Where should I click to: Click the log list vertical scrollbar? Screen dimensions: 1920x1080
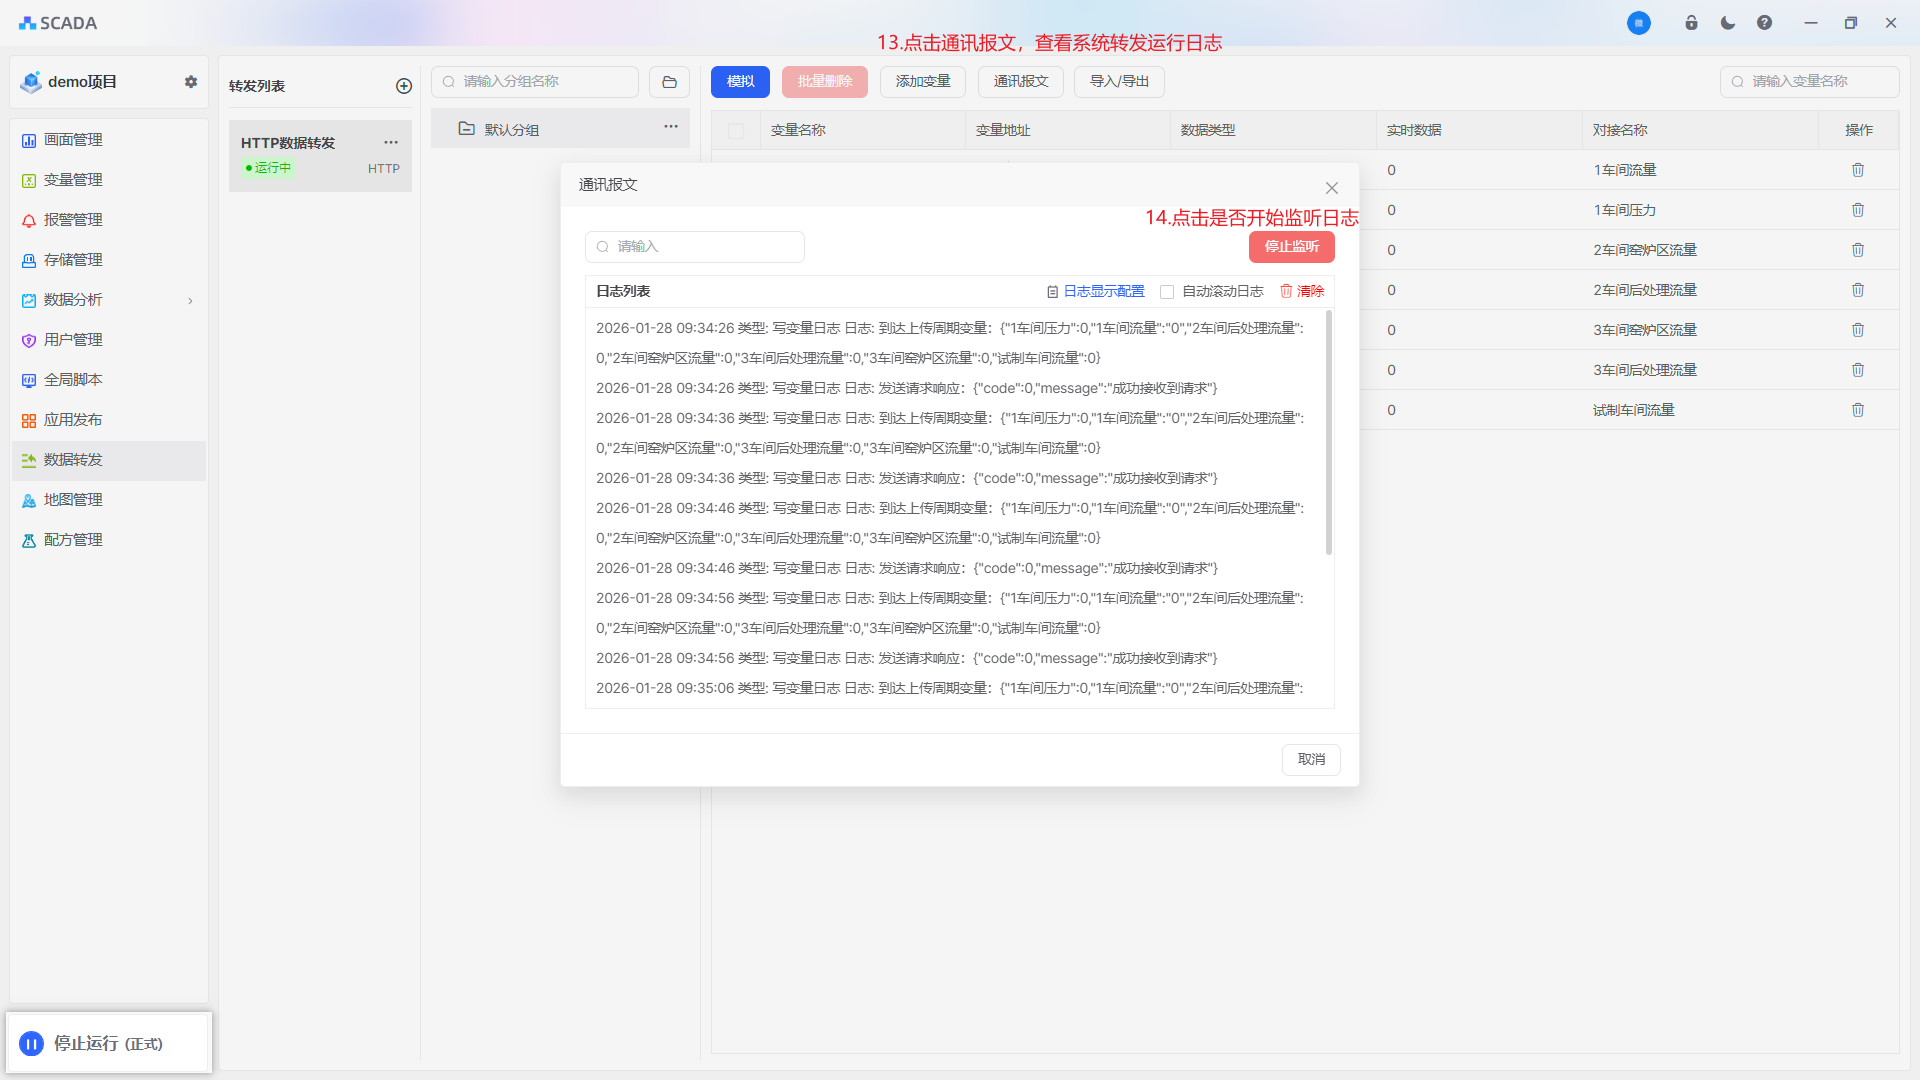click(x=1329, y=432)
